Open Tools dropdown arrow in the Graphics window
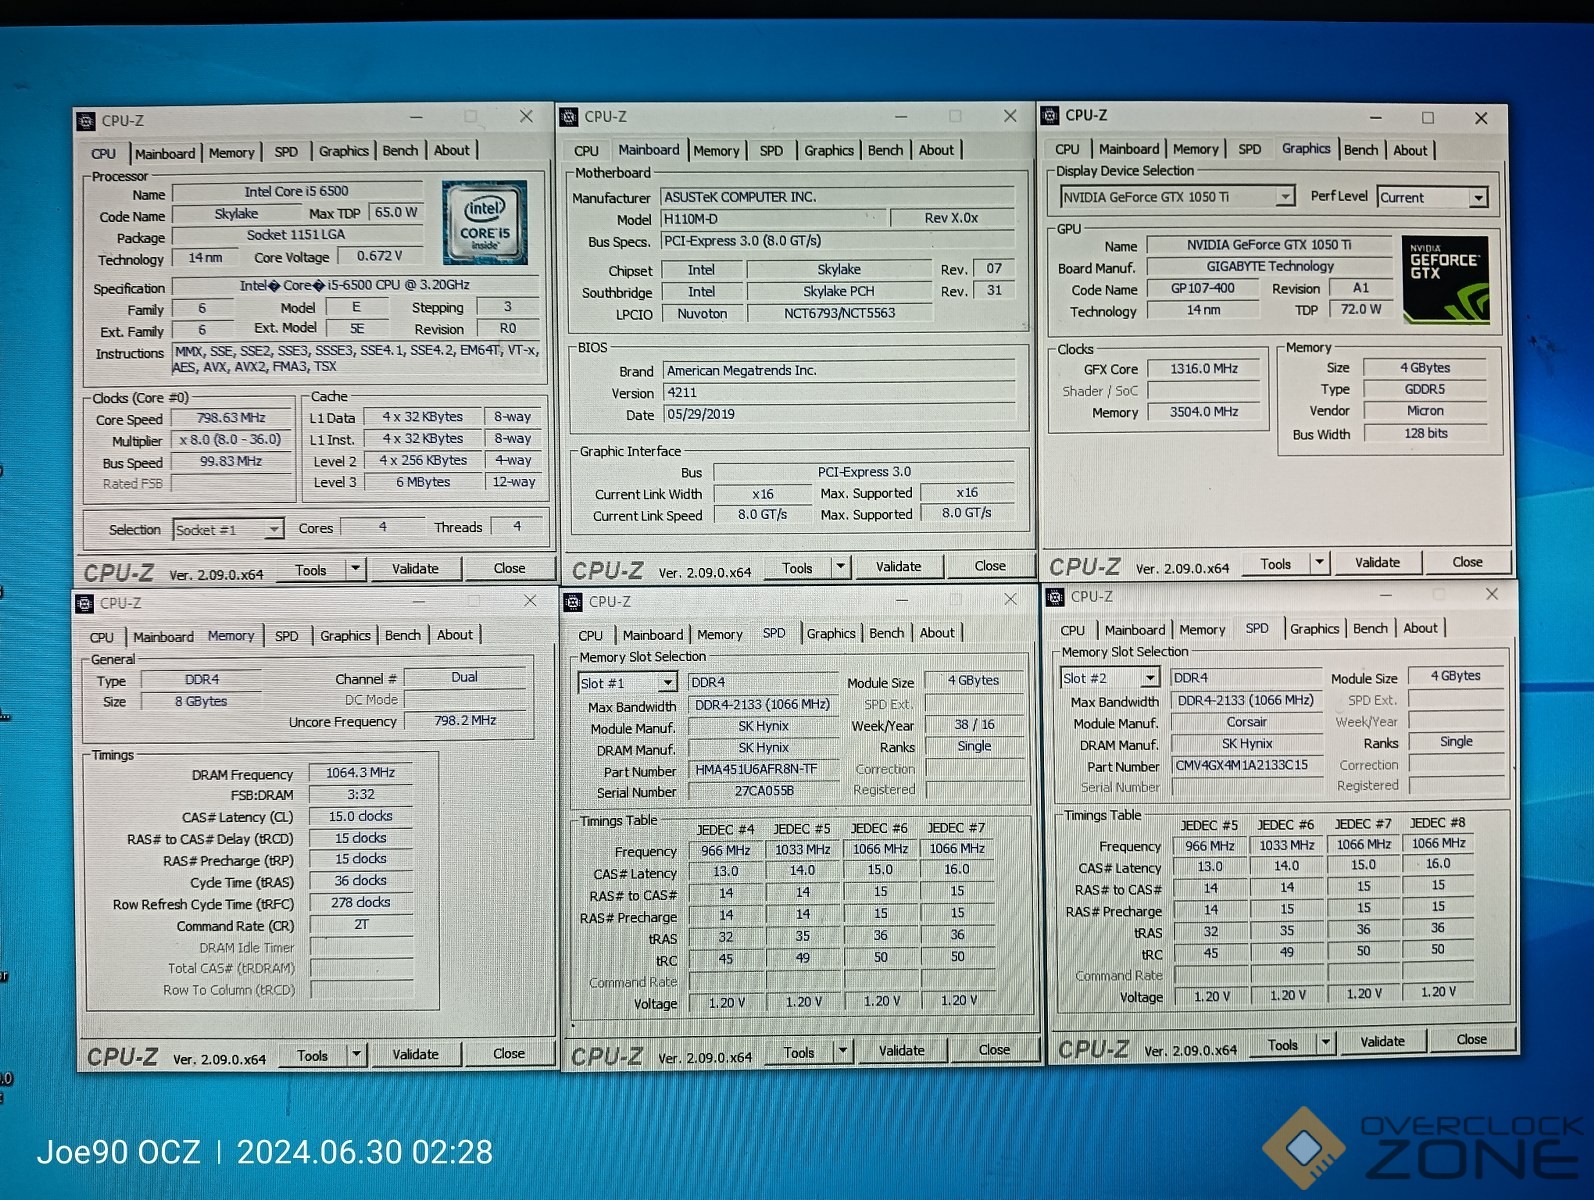This screenshot has height=1200, width=1594. [x=1319, y=563]
